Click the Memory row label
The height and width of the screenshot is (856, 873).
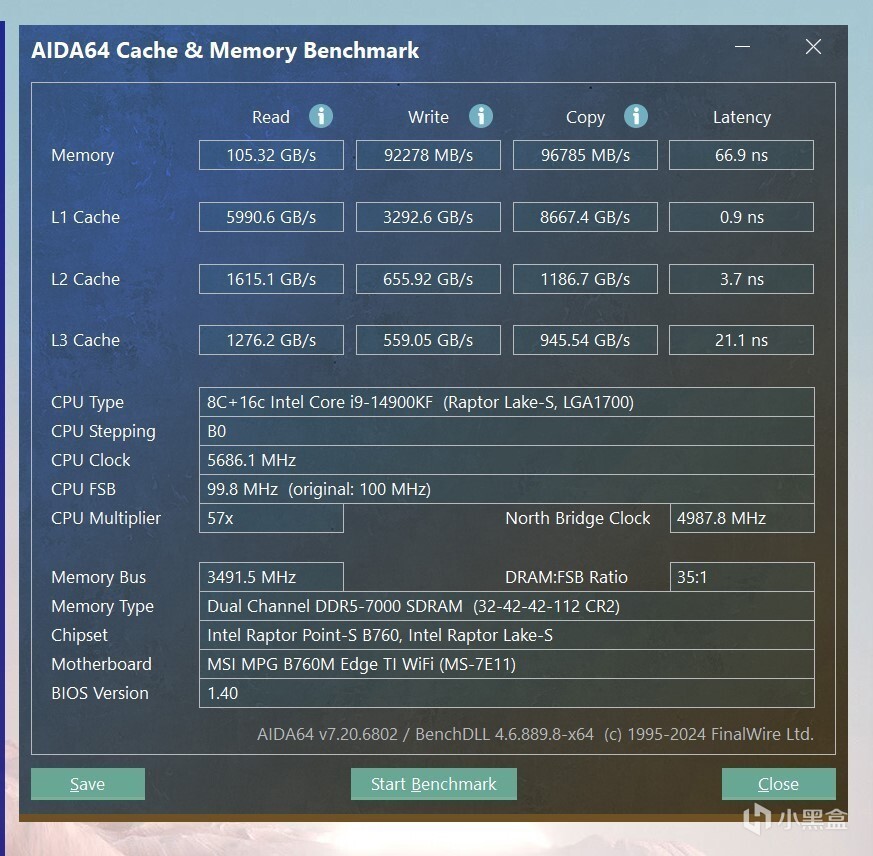coord(82,155)
